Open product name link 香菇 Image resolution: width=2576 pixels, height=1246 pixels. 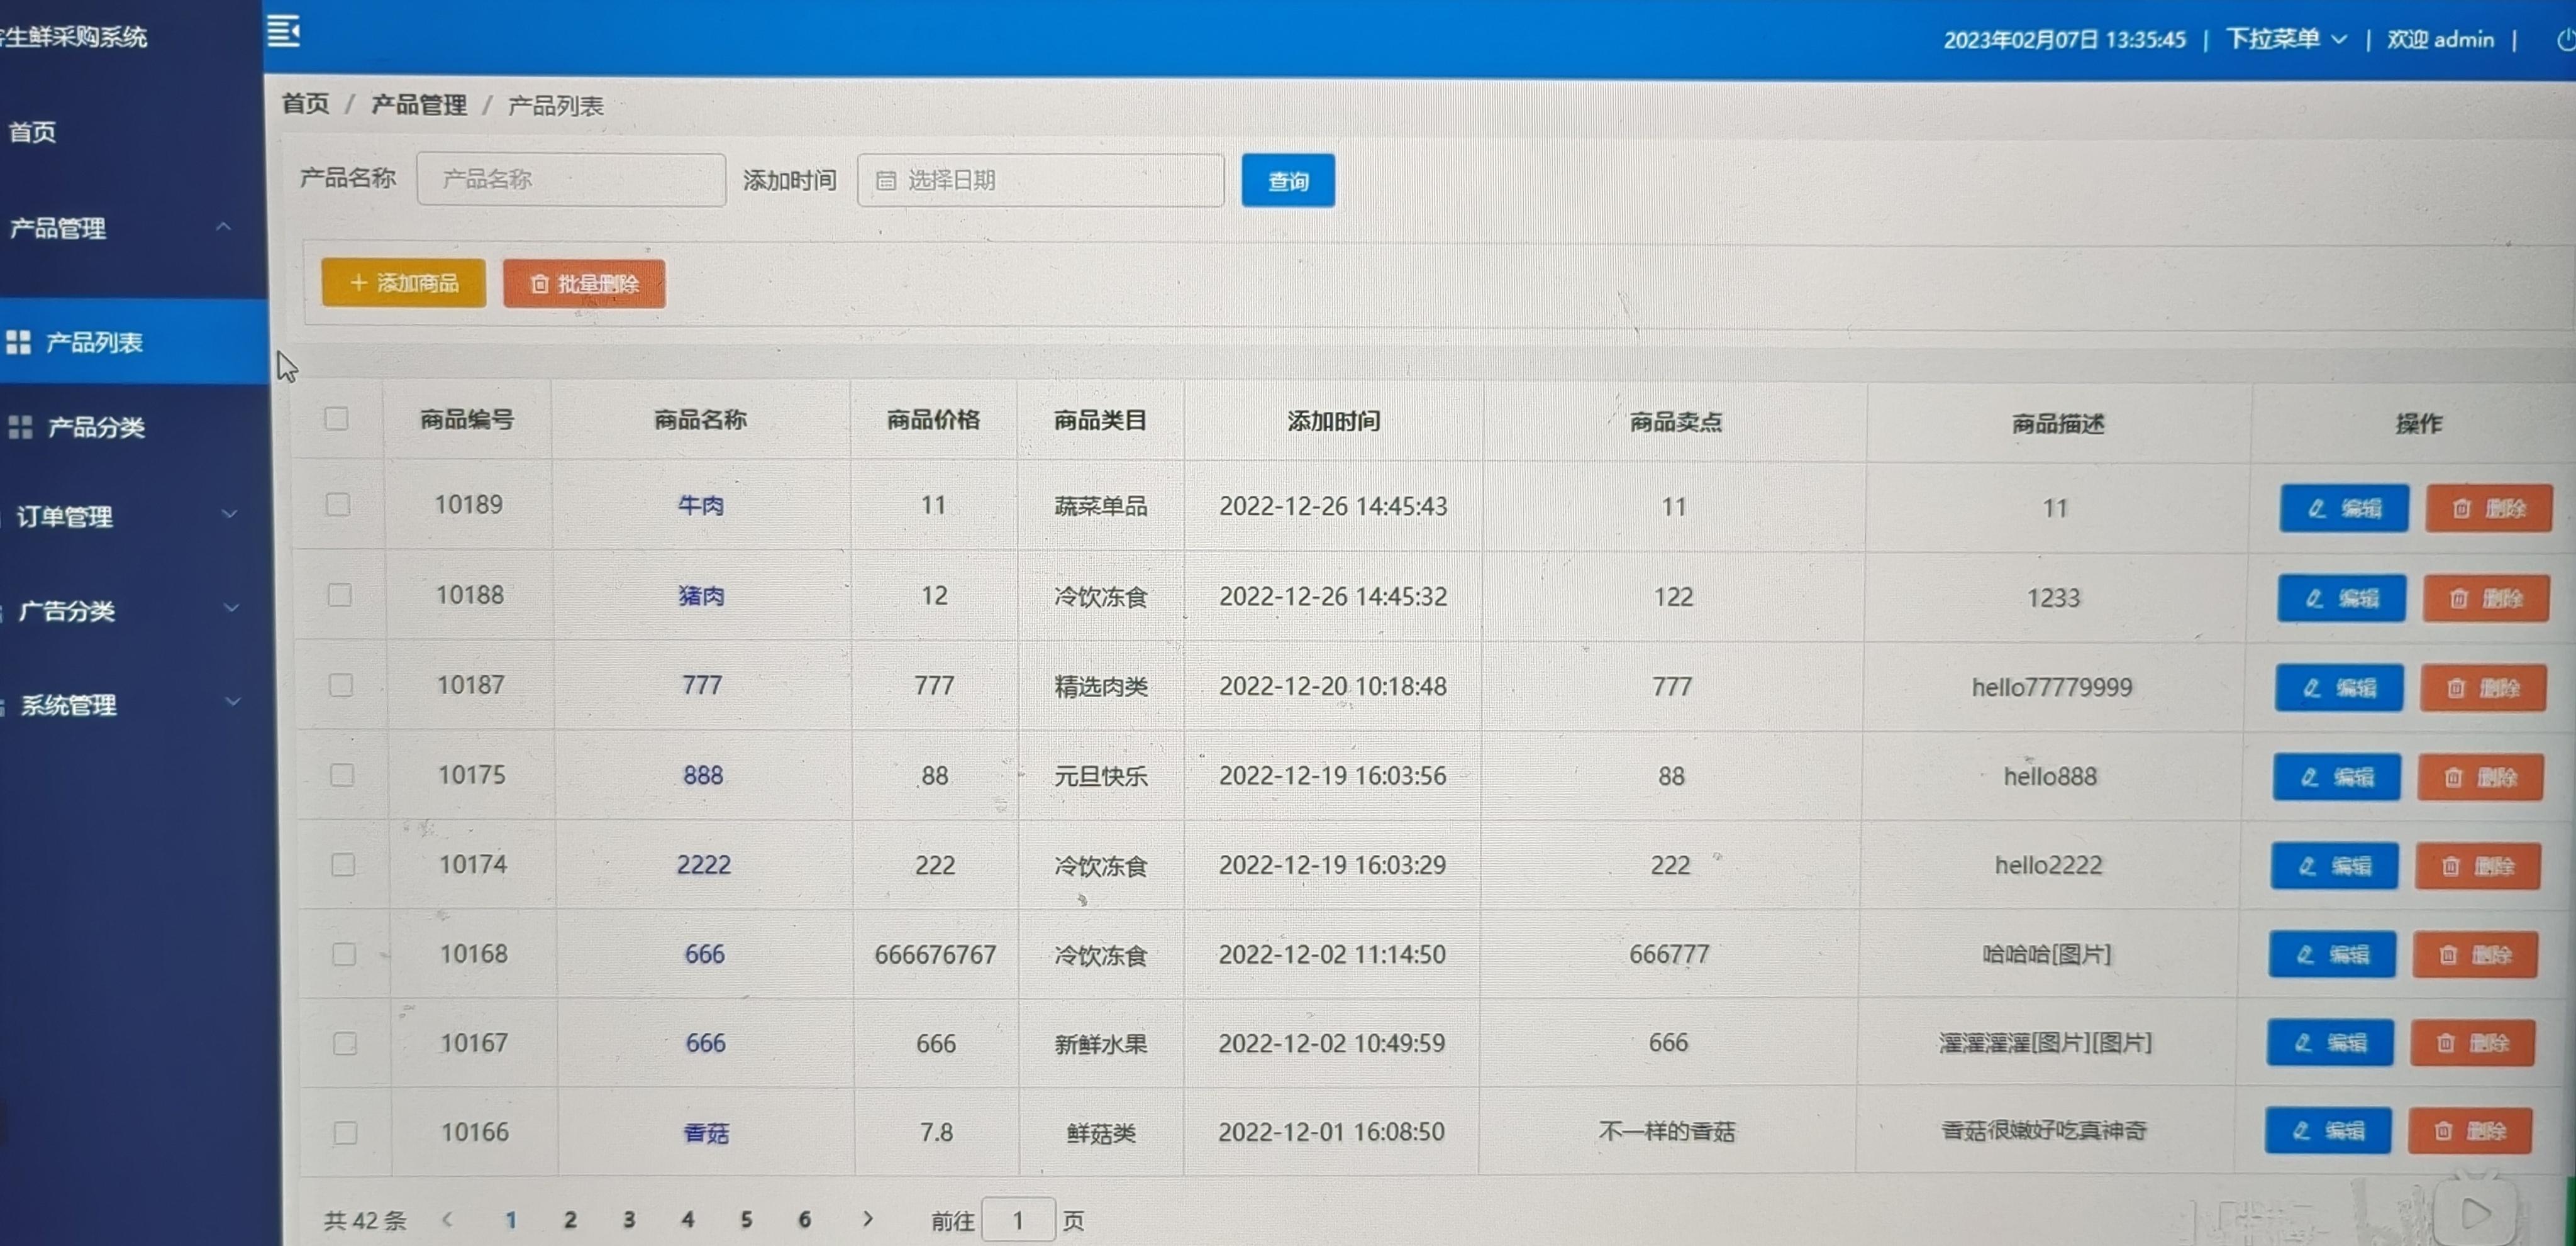706,1133
